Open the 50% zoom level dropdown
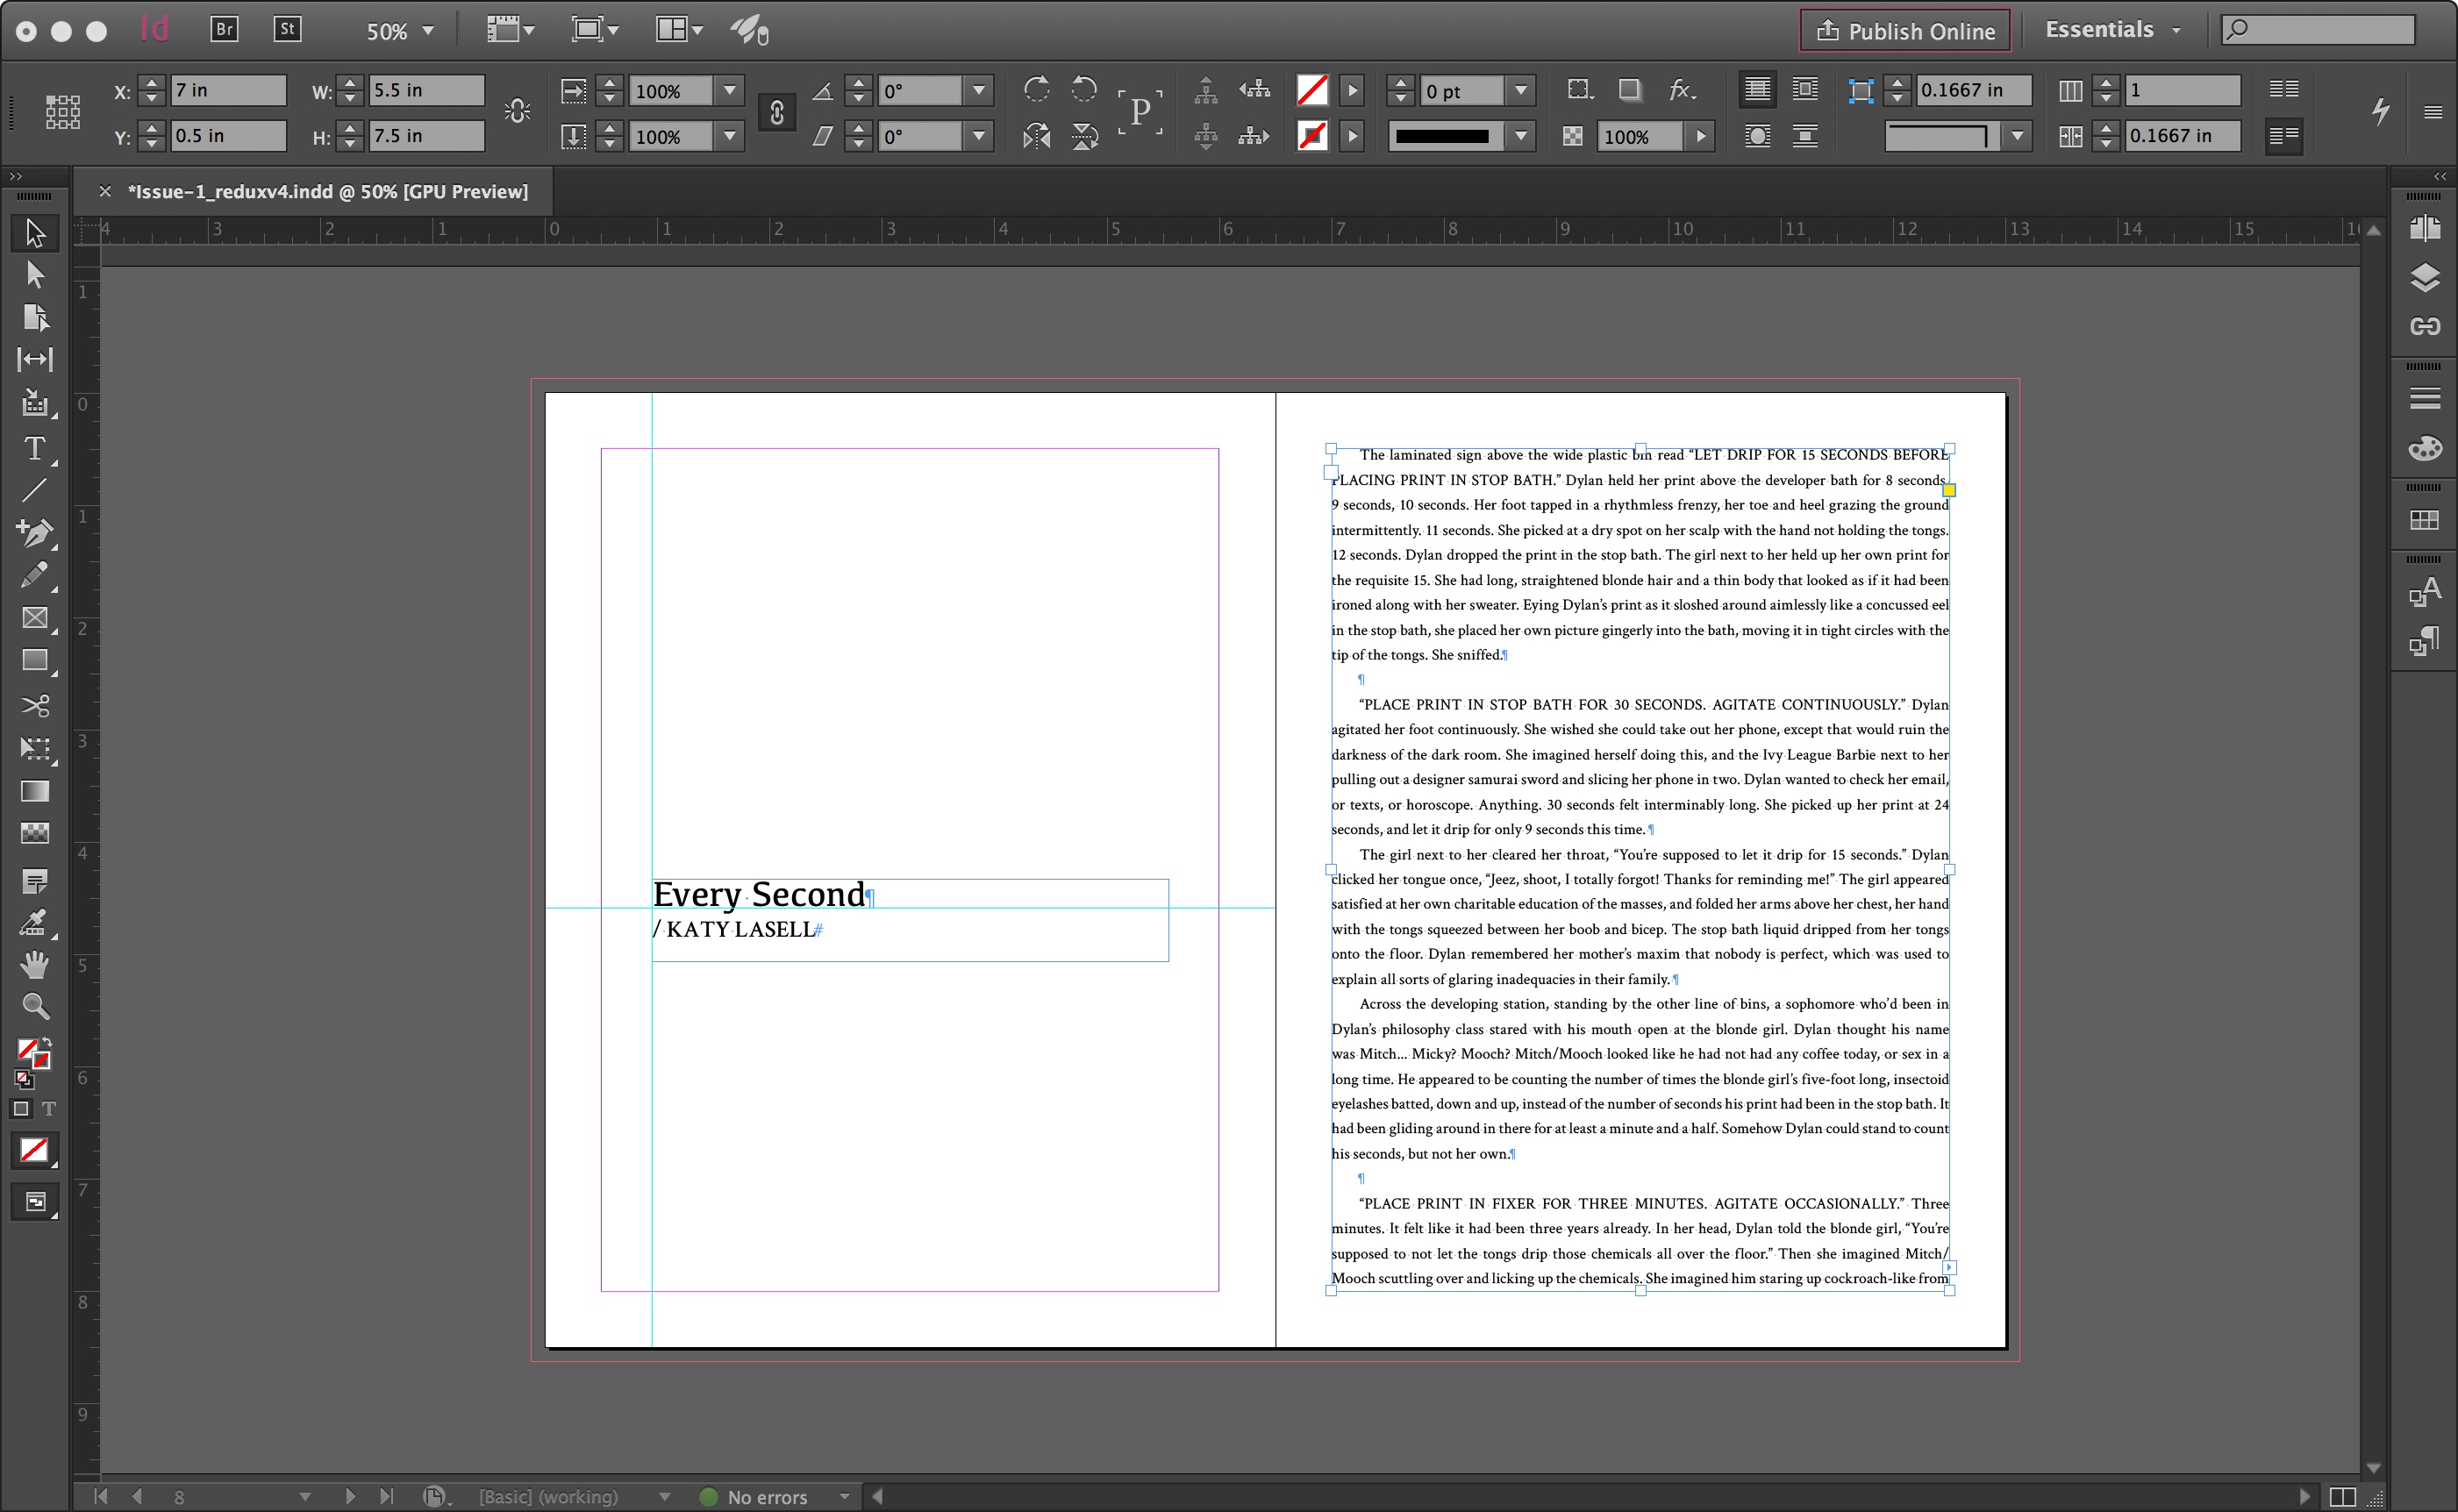This screenshot has height=1512, width=2458. [428, 31]
